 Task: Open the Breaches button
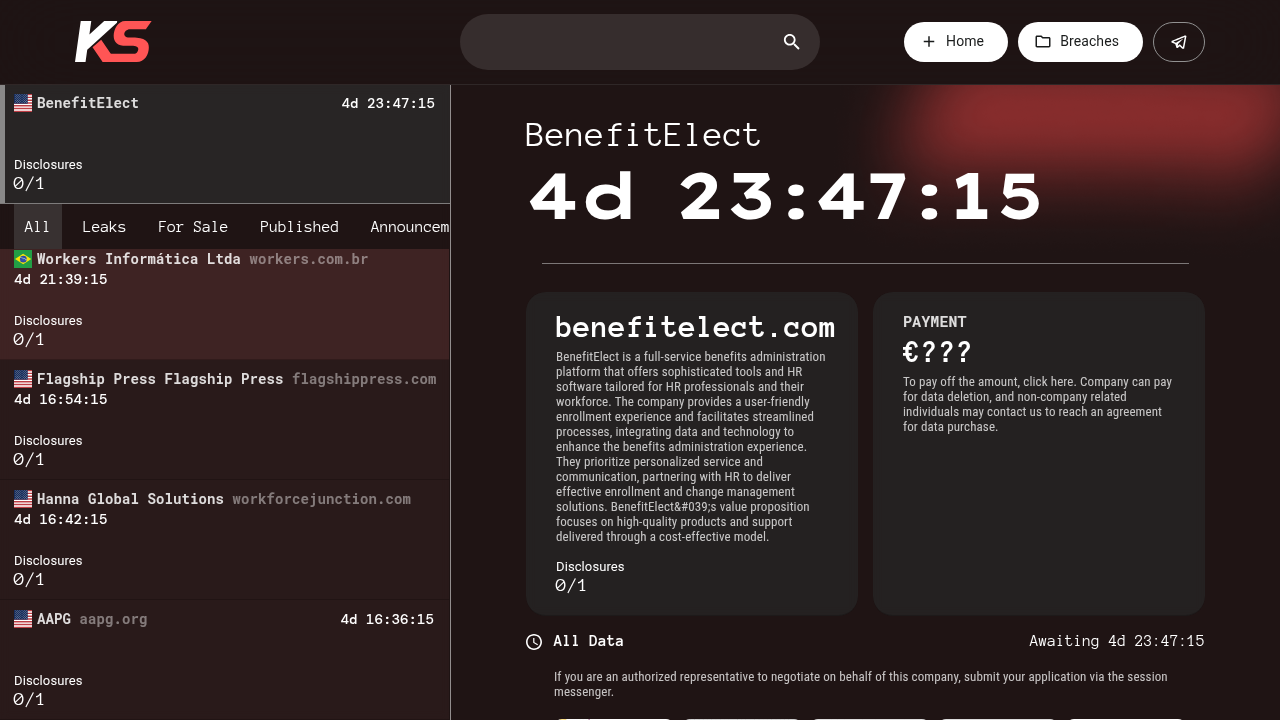click(x=1080, y=42)
